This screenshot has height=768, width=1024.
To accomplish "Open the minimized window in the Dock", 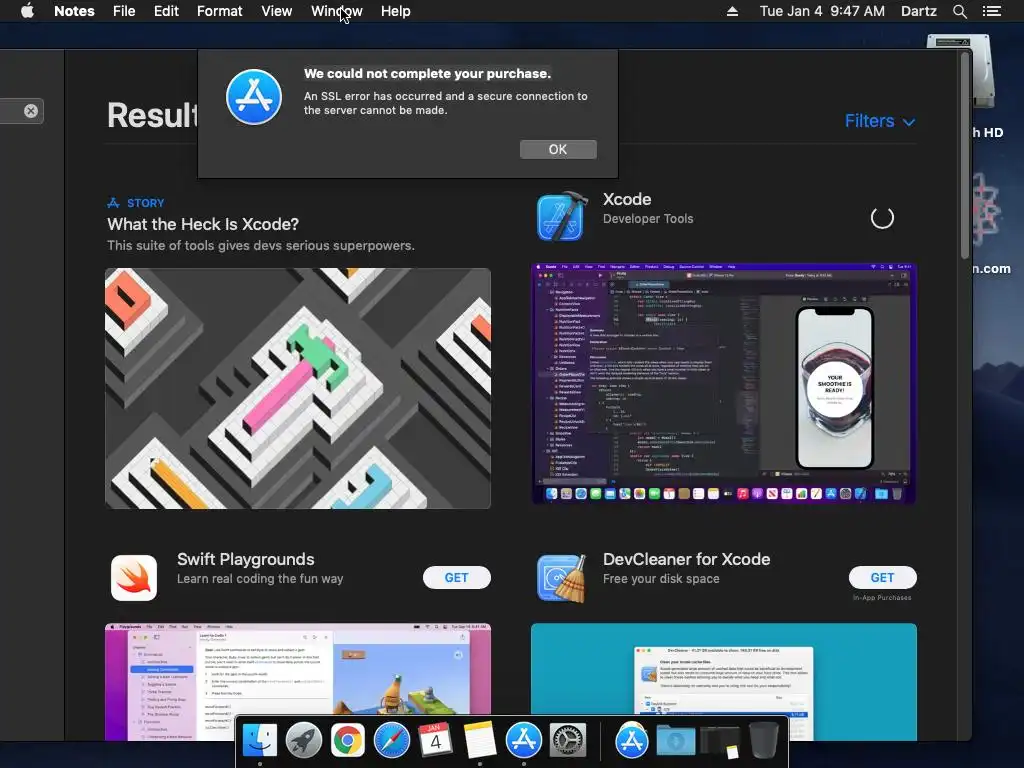I will (720, 742).
